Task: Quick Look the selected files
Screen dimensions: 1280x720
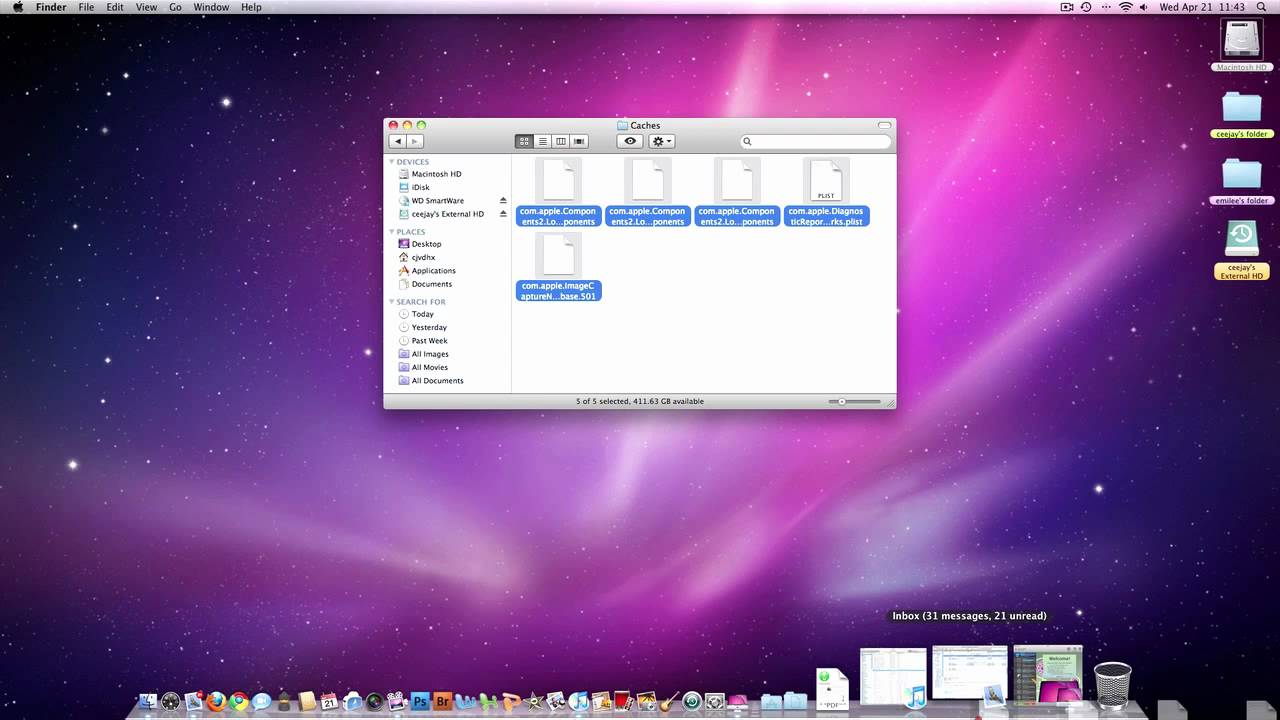Action: tap(630, 141)
